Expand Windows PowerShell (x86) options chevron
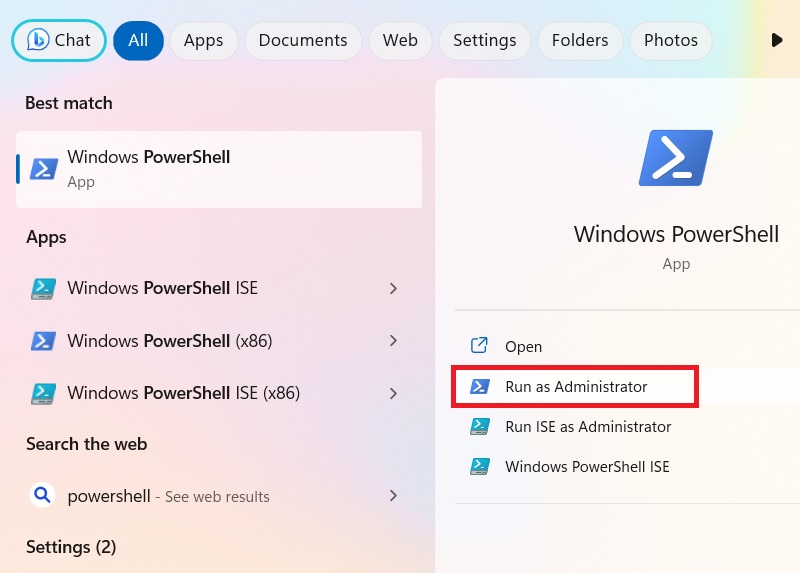The height and width of the screenshot is (573, 800). (x=393, y=341)
